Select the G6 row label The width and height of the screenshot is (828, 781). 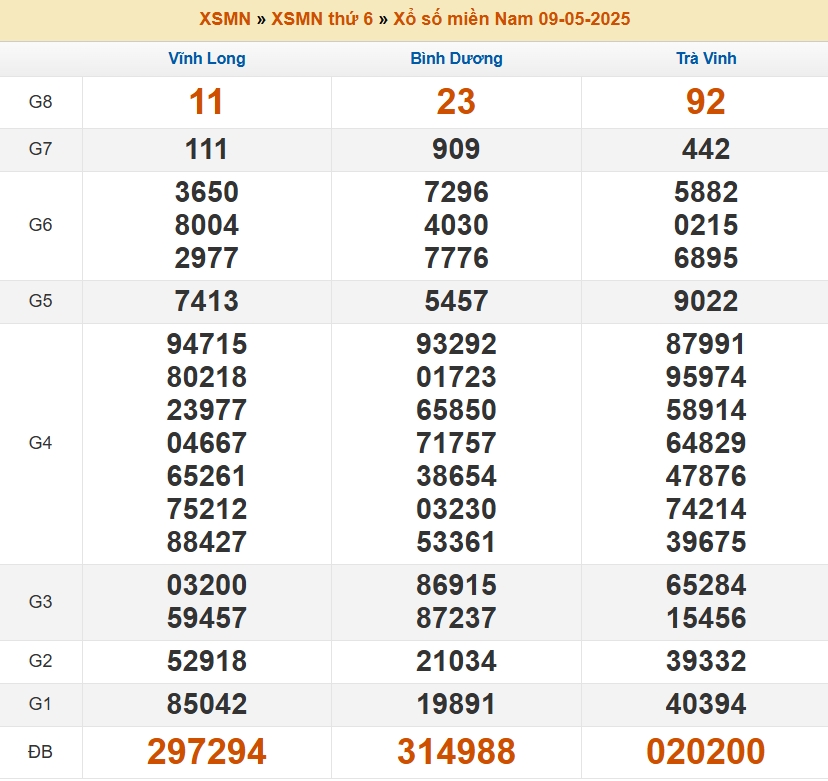41,225
